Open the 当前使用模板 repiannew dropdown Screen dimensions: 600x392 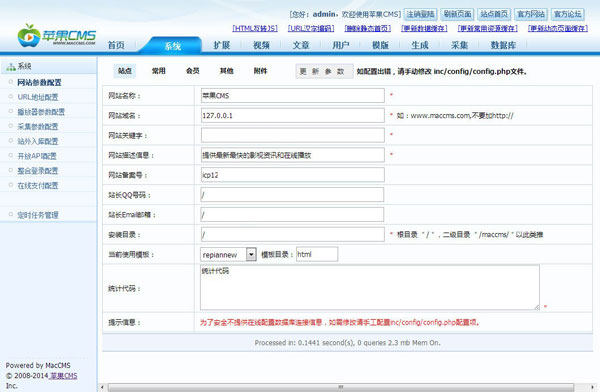[228, 255]
